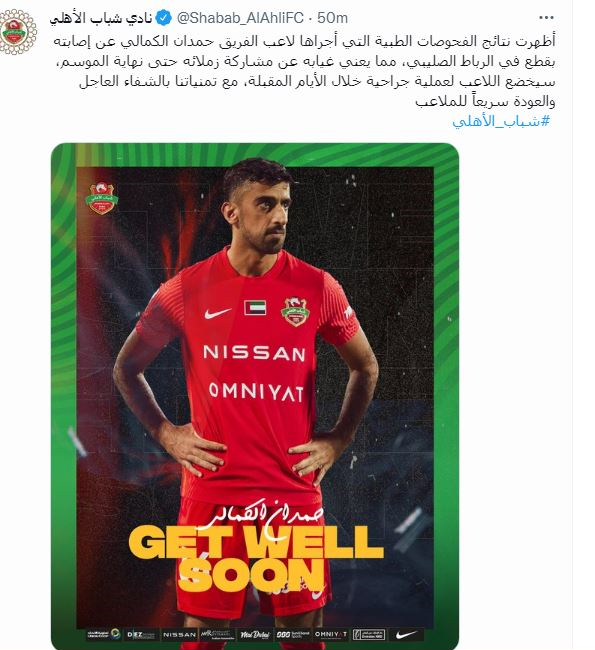Open the tweet's three-dot more options menu
Image resolution: width=595 pixels, height=650 pixels.
point(546,18)
